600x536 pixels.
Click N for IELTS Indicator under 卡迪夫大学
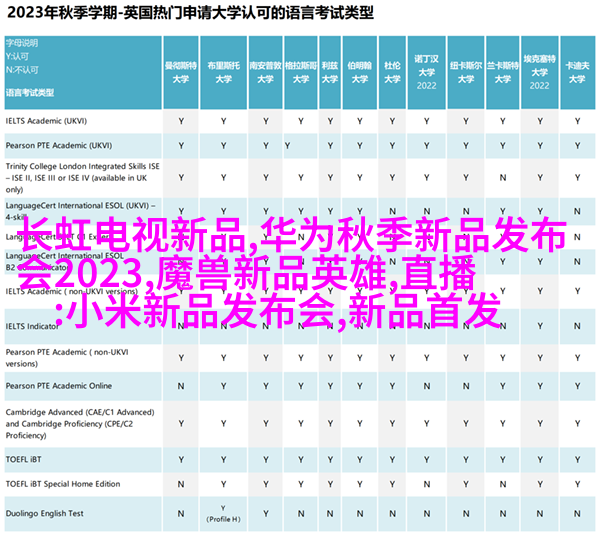tap(577, 326)
